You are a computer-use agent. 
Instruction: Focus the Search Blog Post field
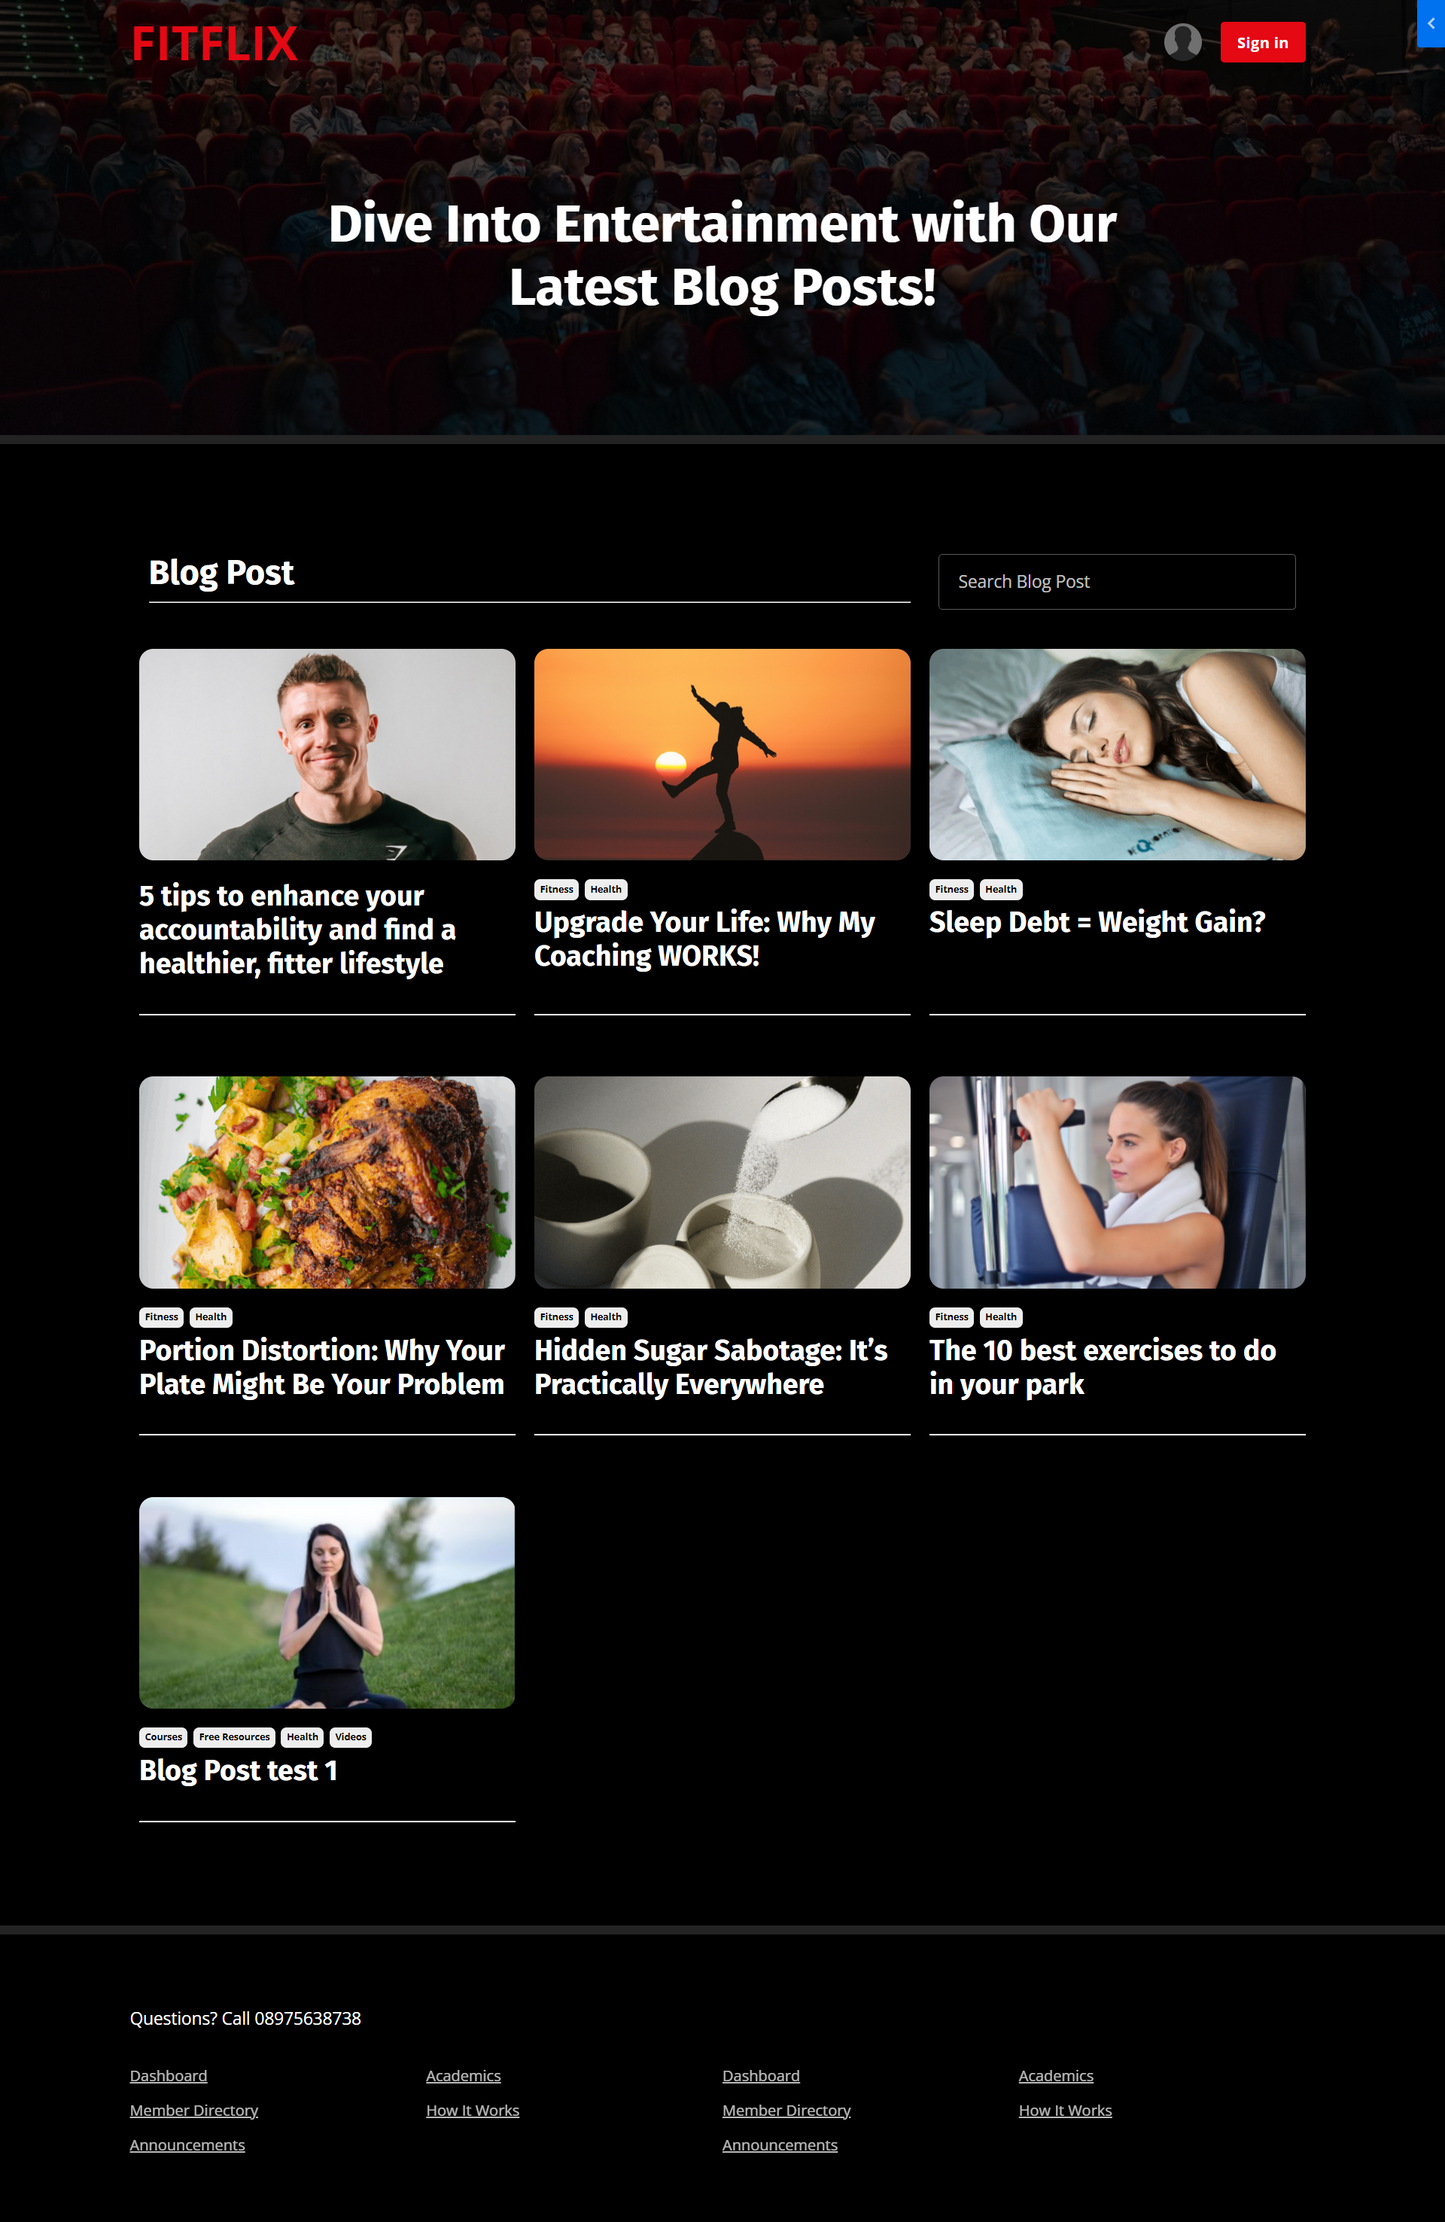[1116, 581]
